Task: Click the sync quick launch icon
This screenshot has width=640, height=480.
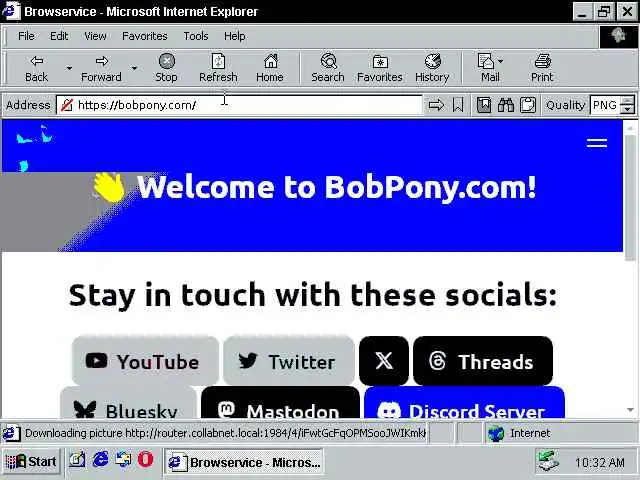Action: click(123, 460)
